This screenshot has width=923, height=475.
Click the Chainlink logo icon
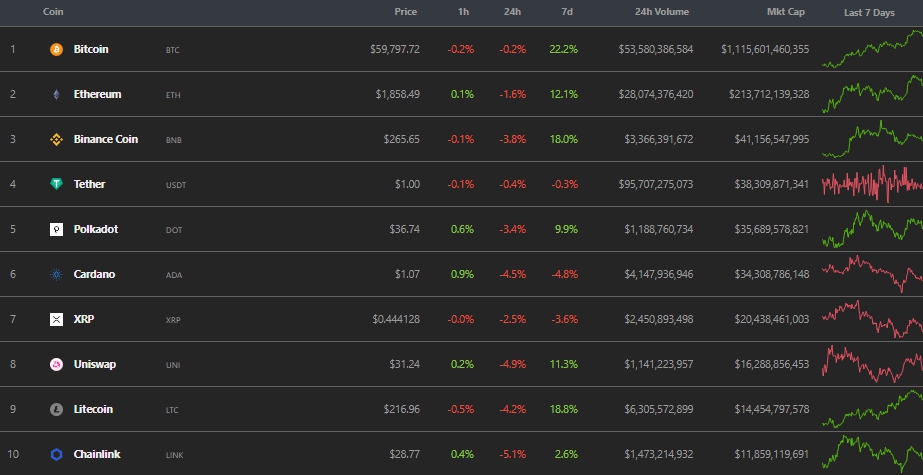coord(56,454)
